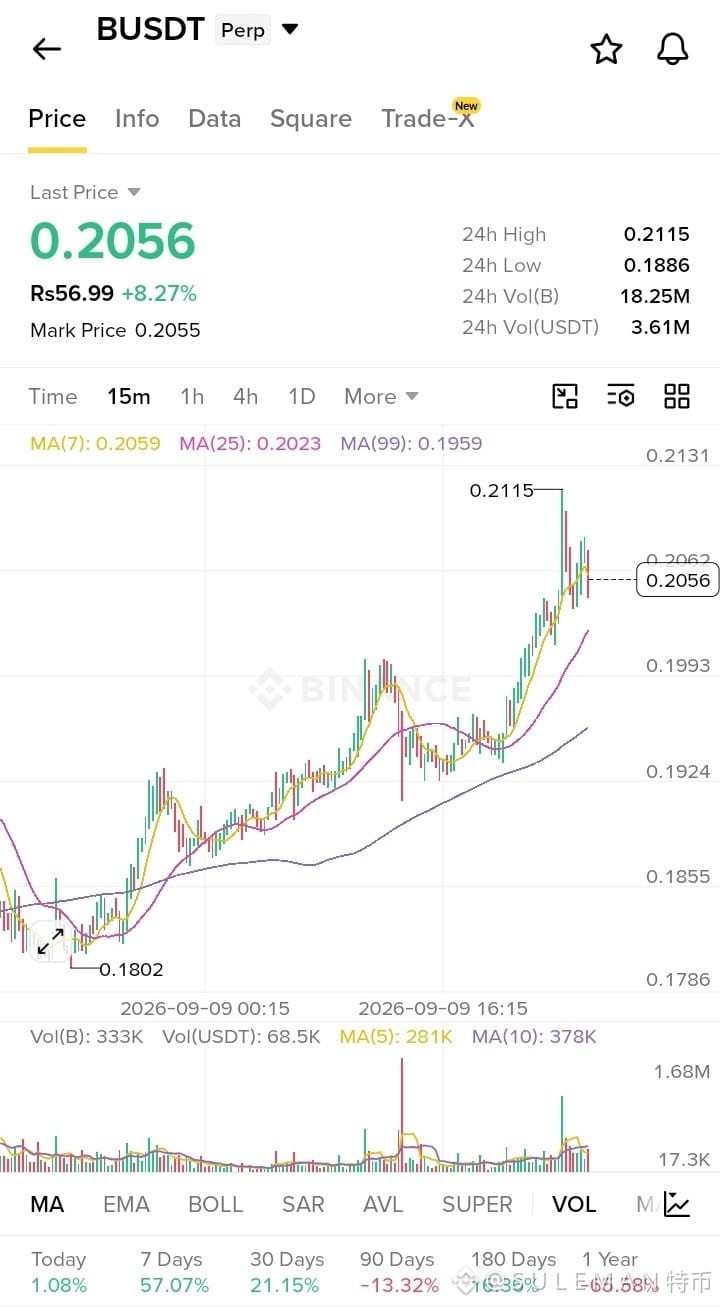720x1307 pixels.
Task: Add BUSDT to favorites with star icon
Action: 606,49
